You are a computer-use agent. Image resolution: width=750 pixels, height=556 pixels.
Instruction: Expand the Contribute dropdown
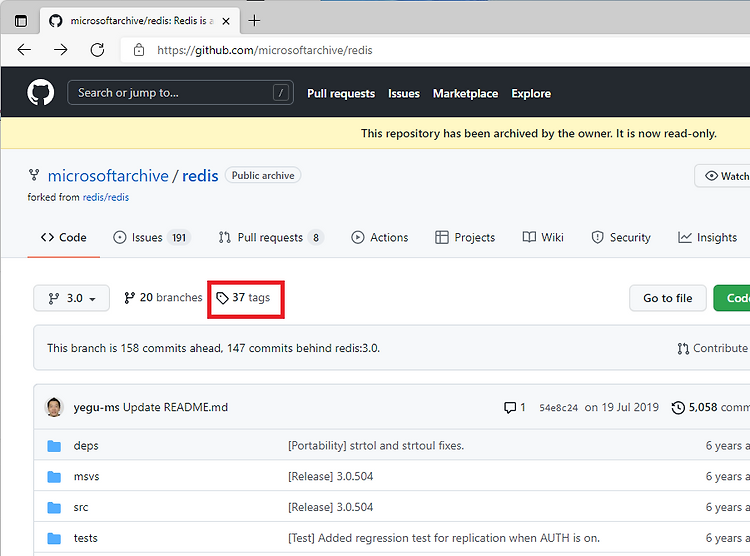point(713,348)
